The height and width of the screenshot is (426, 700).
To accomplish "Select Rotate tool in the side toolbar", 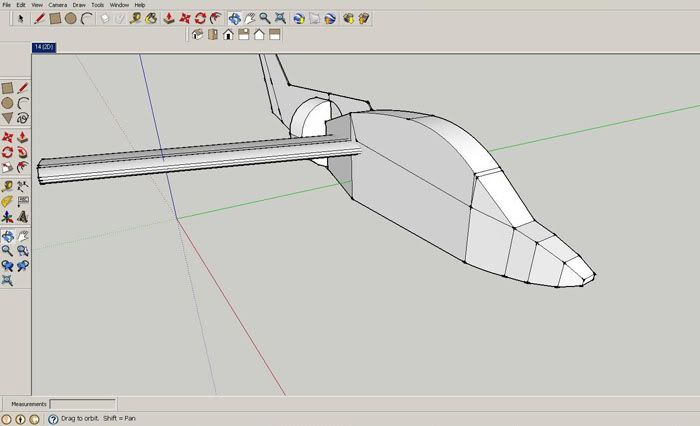I will (7, 152).
